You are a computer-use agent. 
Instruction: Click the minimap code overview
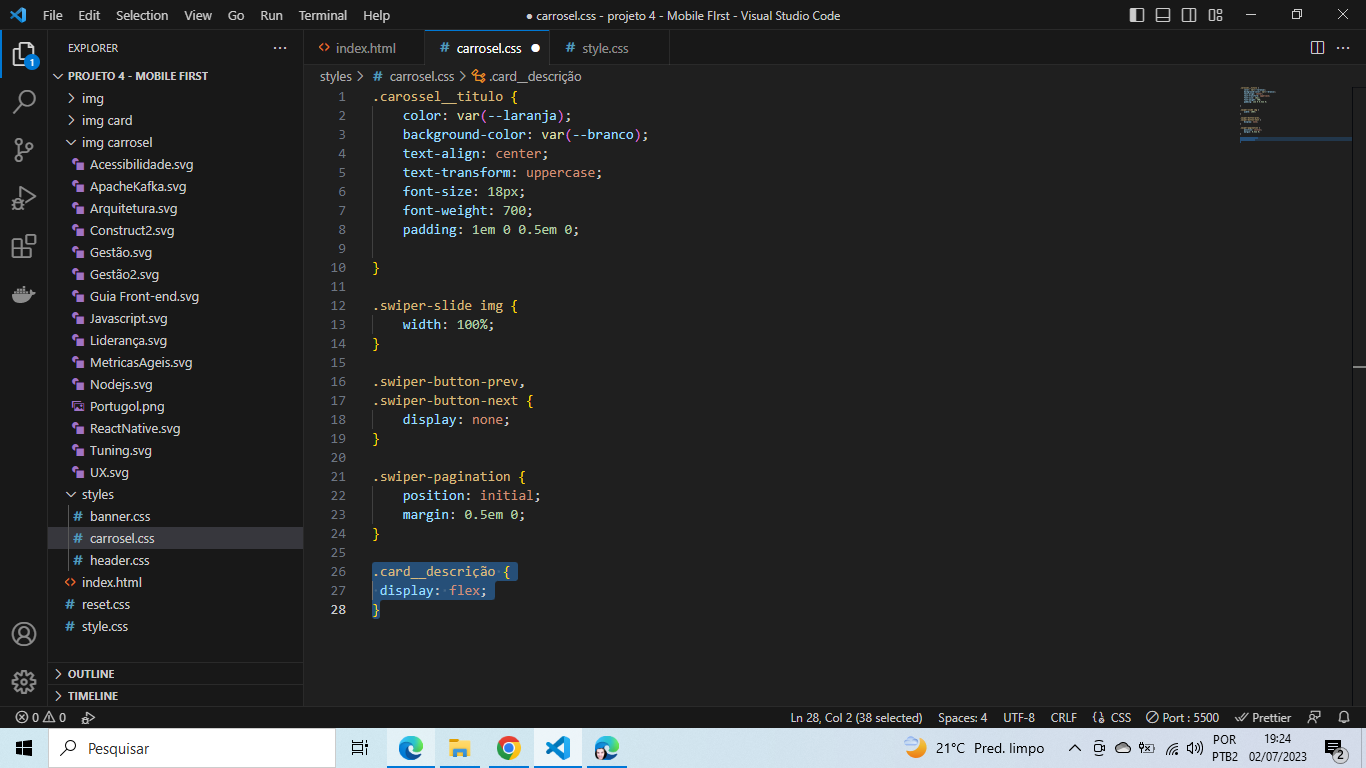(x=1295, y=115)
